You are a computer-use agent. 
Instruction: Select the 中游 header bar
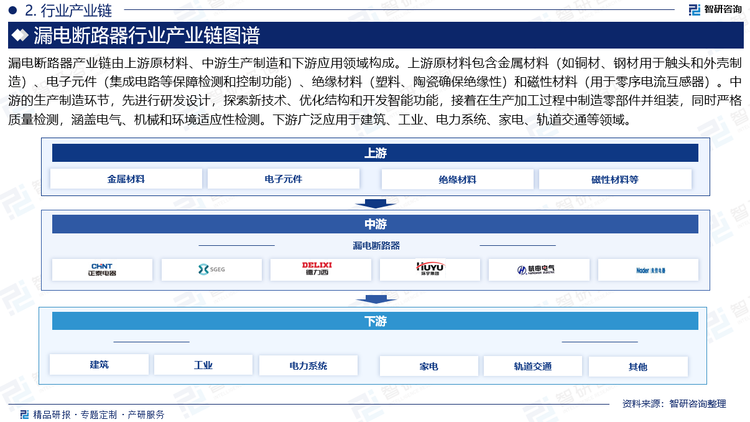[x=375, y=224]
